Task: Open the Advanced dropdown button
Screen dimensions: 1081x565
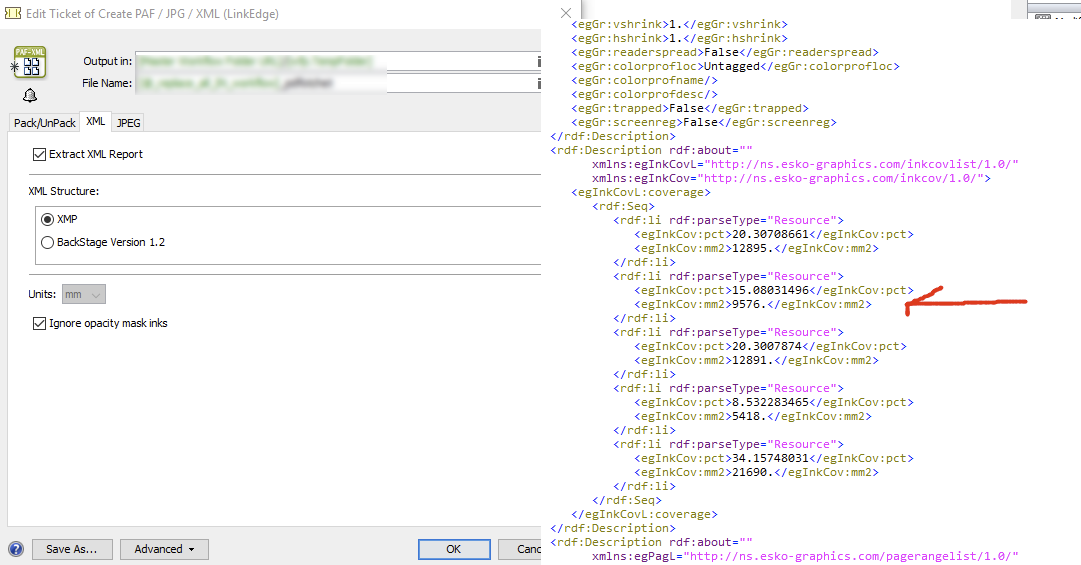Action: (x=164, y=549)
